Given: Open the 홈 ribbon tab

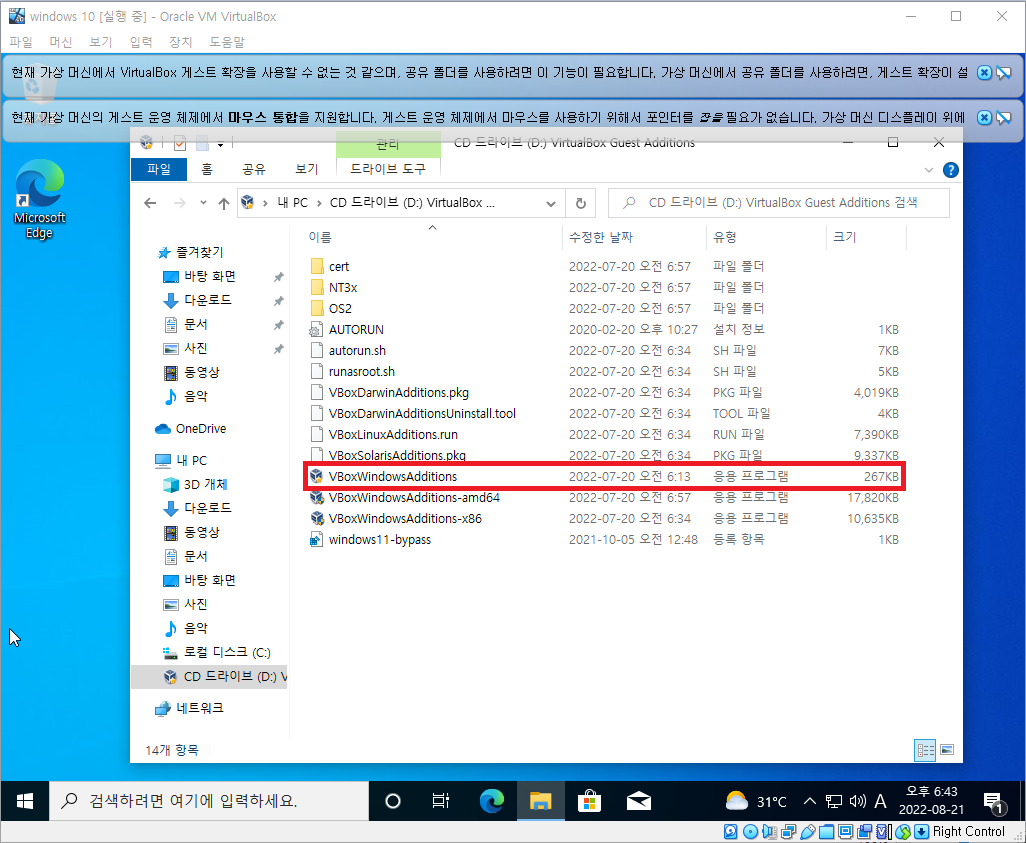Looking at the screenshot, I should [x=207, y=170].
